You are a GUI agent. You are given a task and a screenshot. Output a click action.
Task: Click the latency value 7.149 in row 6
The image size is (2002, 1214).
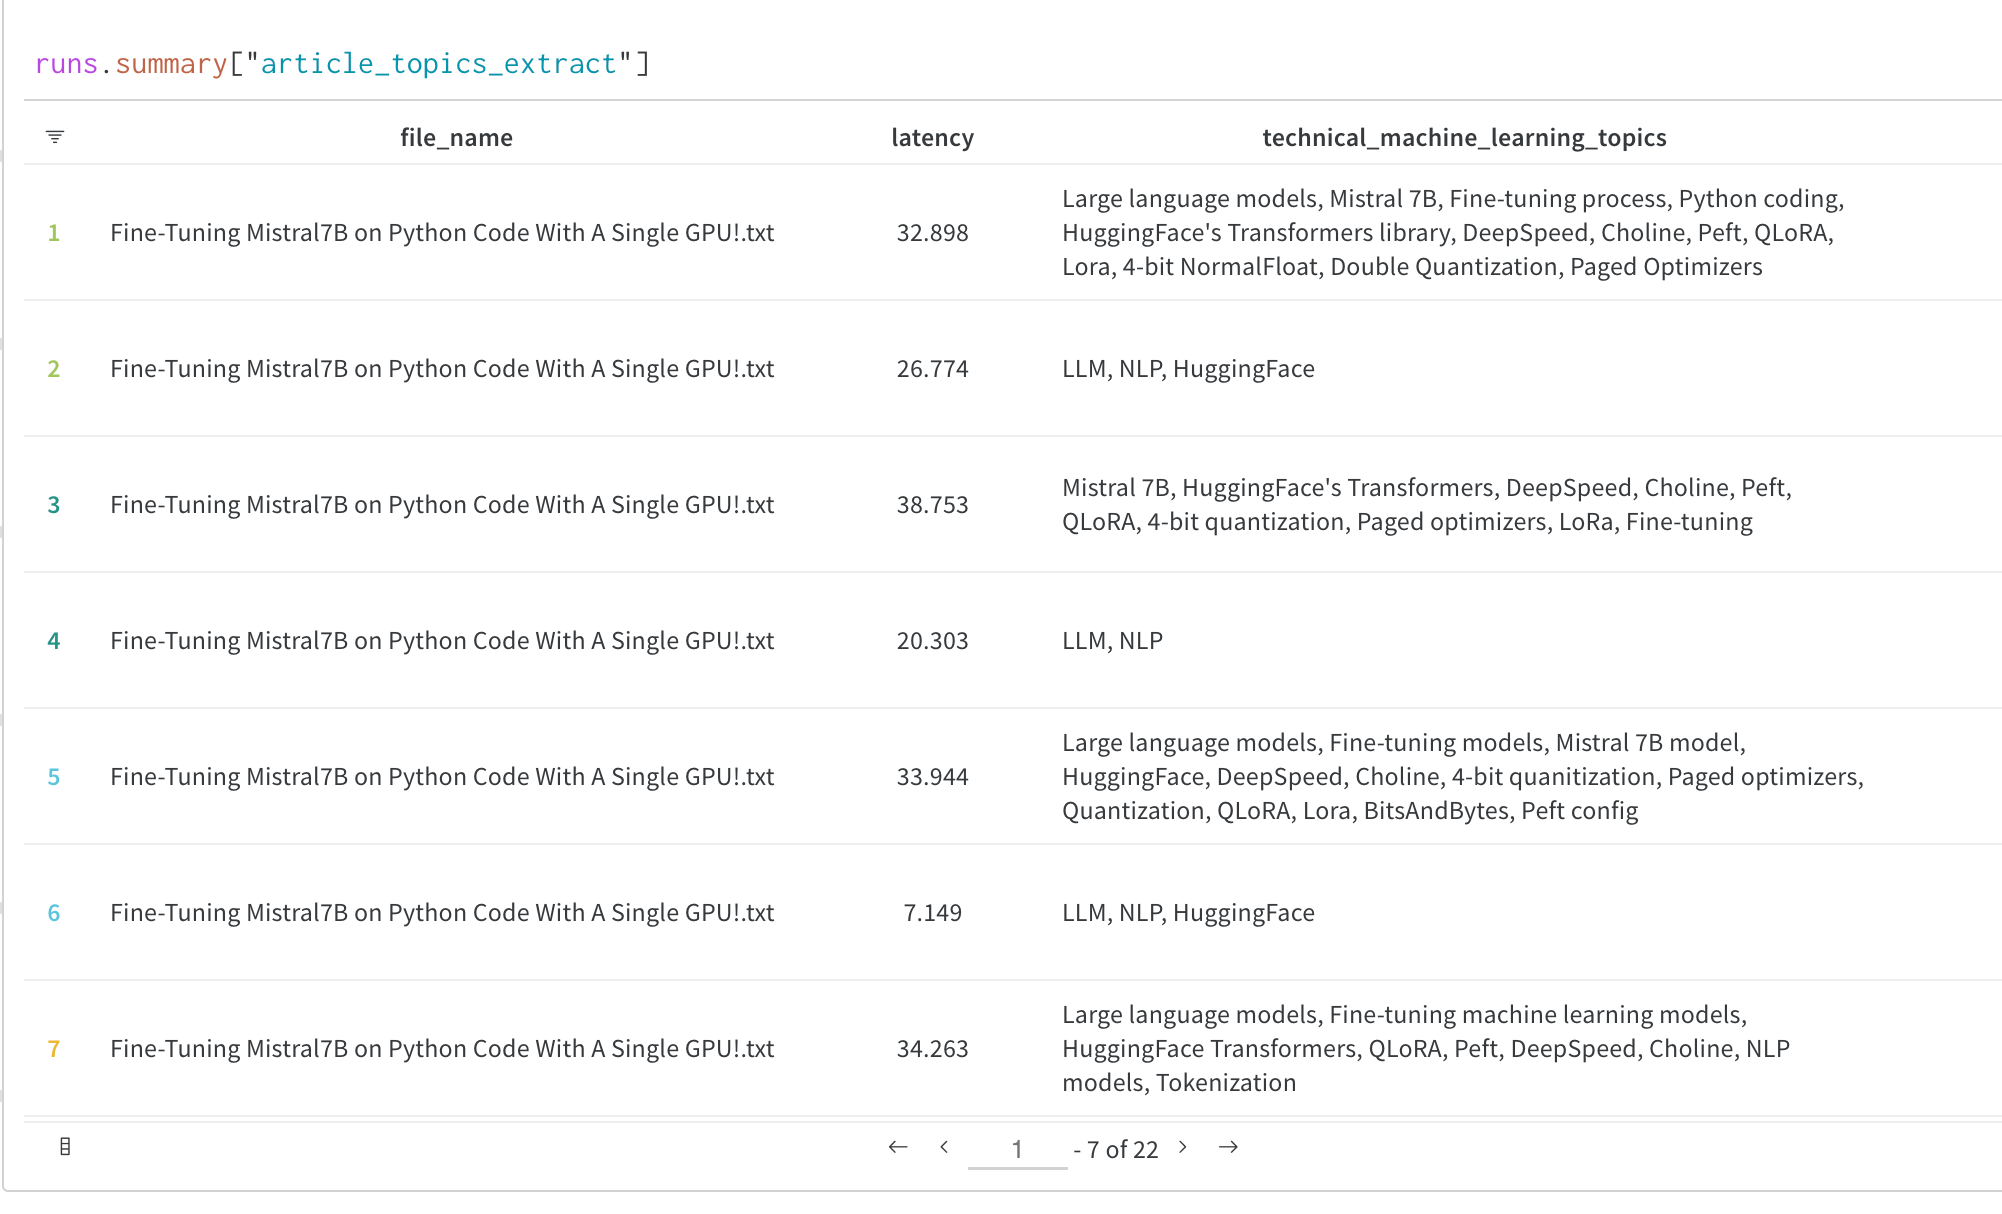click(932, 912)
